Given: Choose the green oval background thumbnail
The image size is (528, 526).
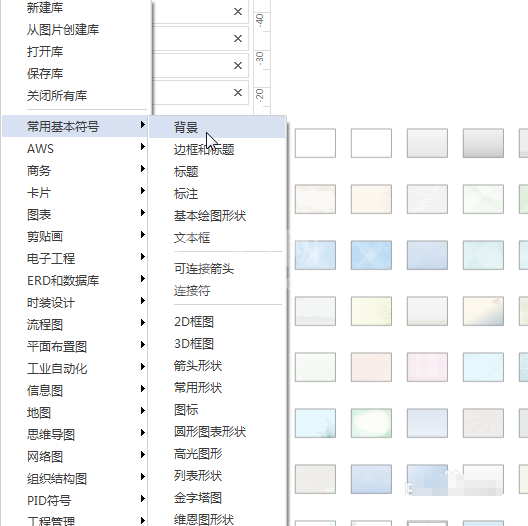Looking at the screenshot, I should pos(371,423).
